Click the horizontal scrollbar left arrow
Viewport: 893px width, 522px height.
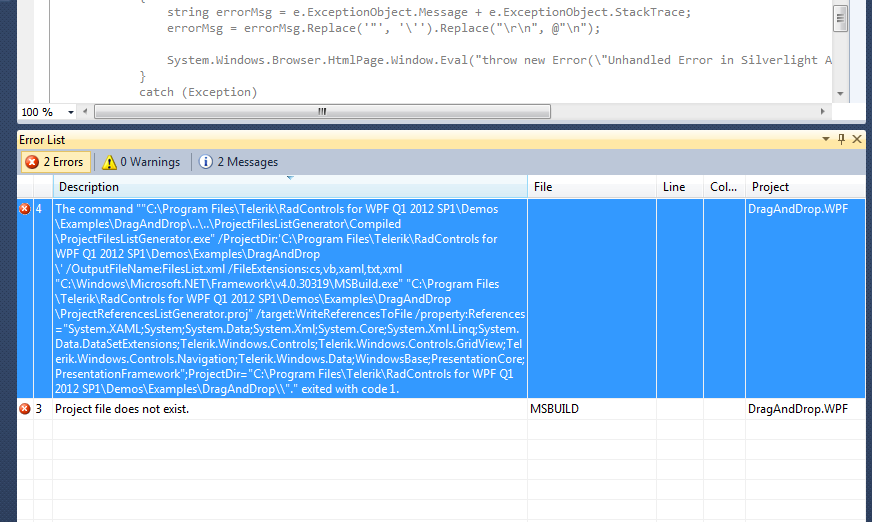[x=85, y=112]
